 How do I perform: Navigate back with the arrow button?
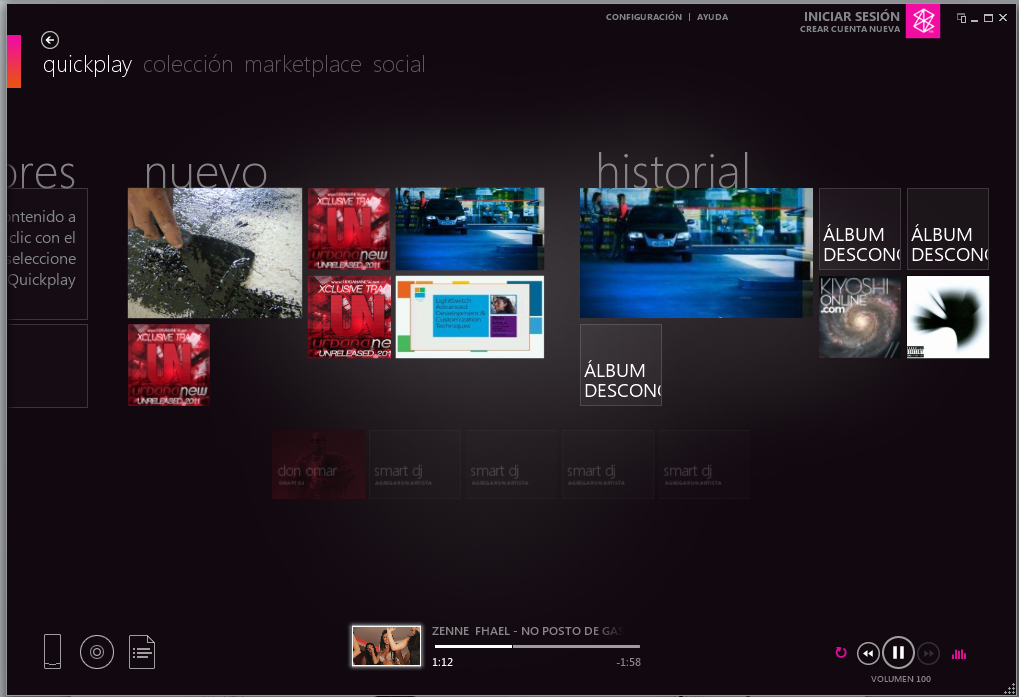(48, 39)
